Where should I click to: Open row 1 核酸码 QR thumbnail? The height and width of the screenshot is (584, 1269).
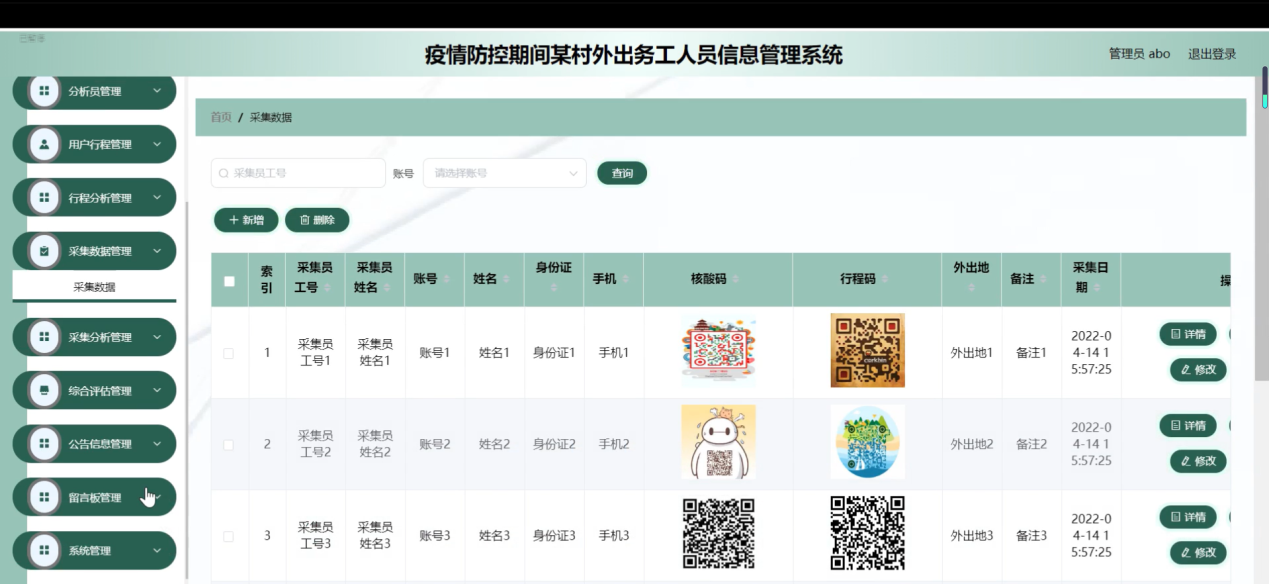pos(718,350)
